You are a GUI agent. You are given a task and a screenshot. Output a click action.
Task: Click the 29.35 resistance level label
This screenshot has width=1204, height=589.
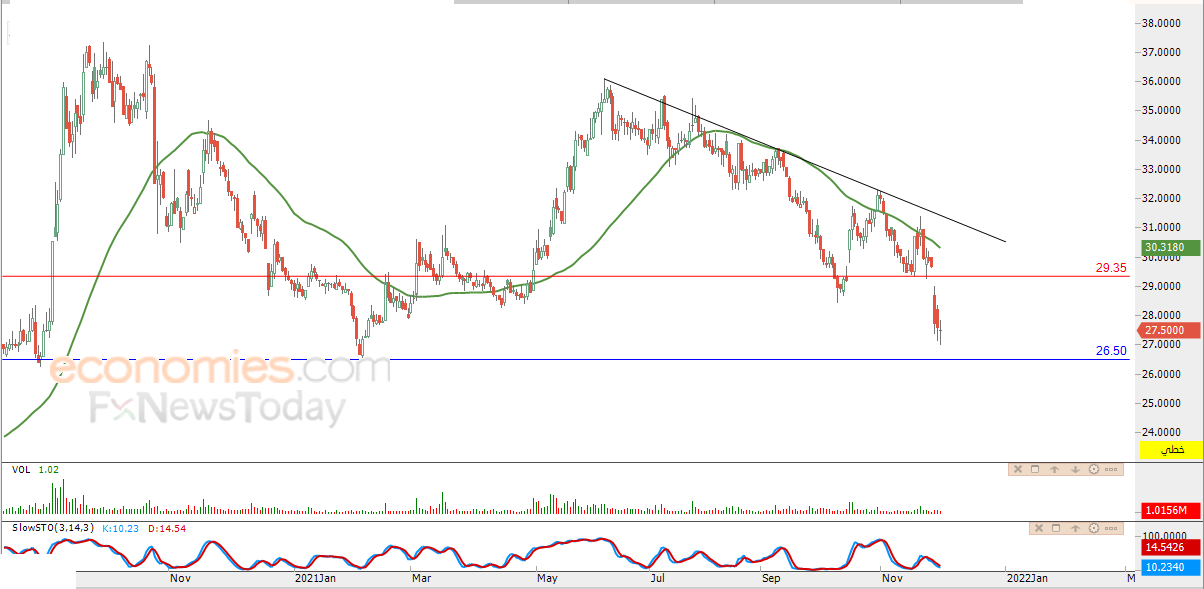point(1112,268)
